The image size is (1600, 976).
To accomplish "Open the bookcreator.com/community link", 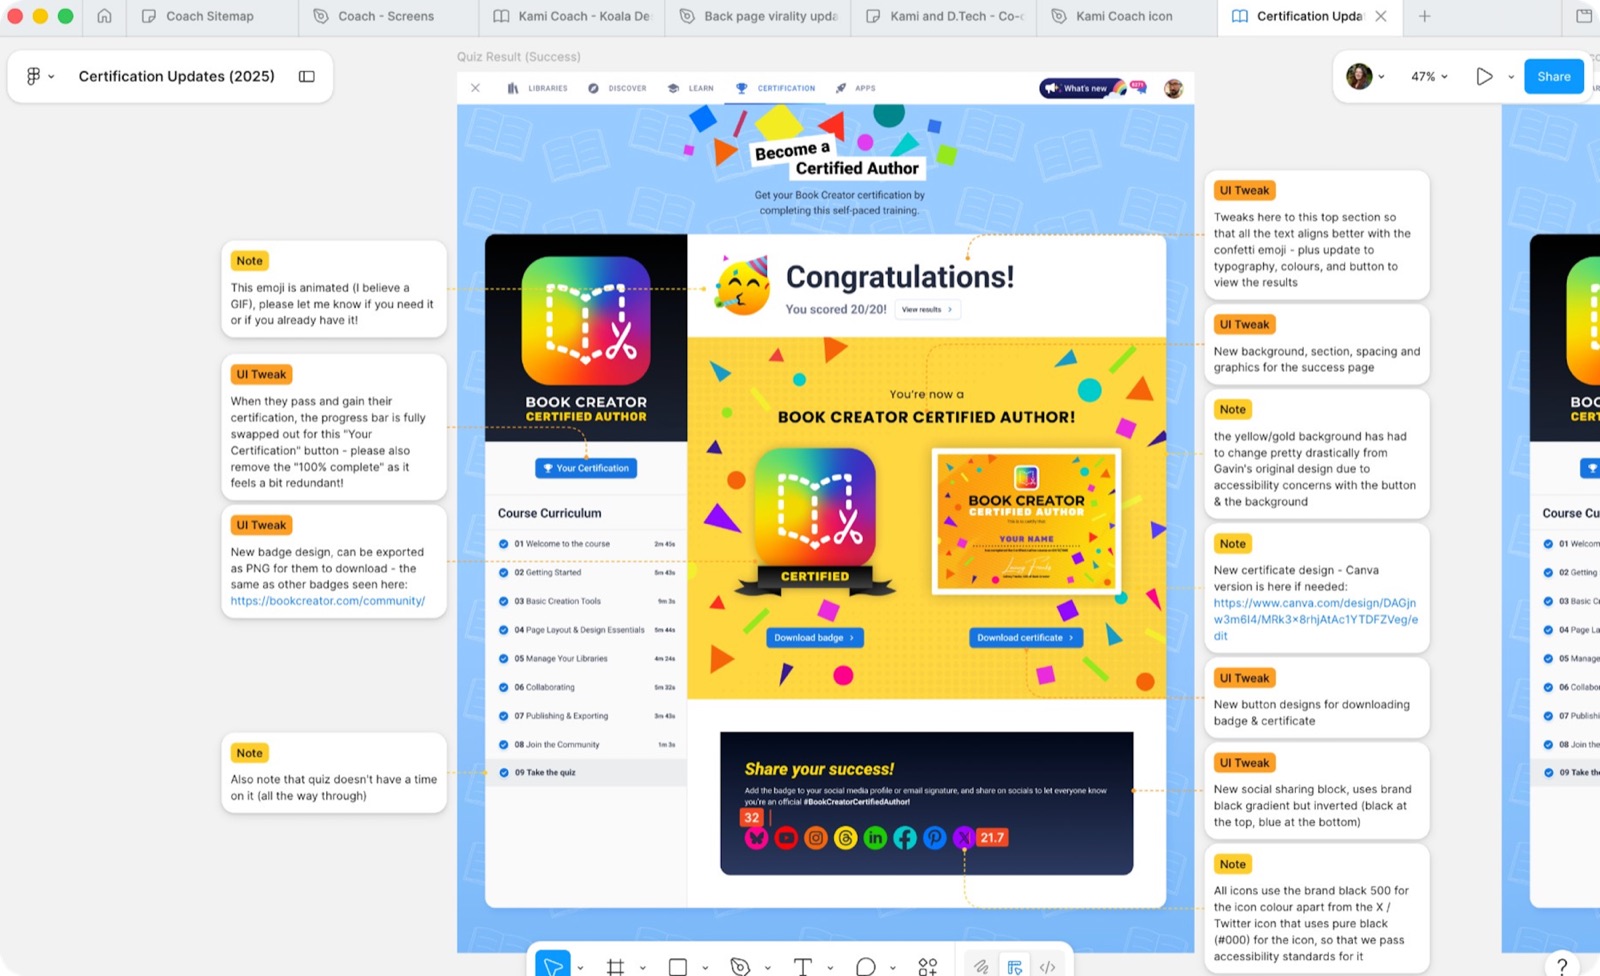I will (328, 601).
